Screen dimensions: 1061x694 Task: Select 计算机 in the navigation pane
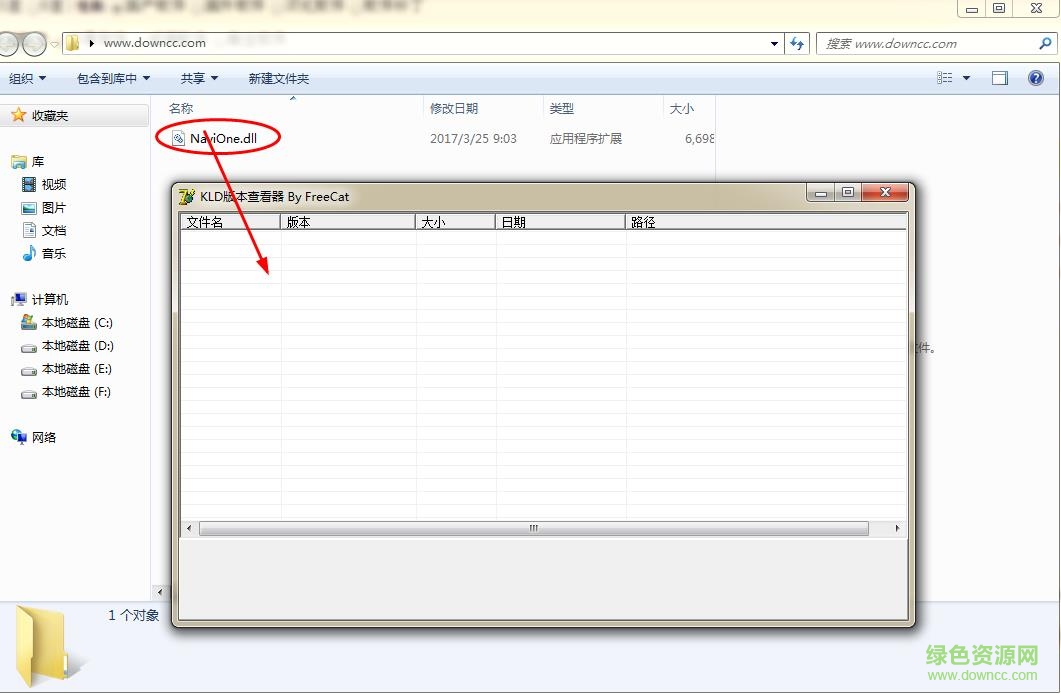click(49, 299)
